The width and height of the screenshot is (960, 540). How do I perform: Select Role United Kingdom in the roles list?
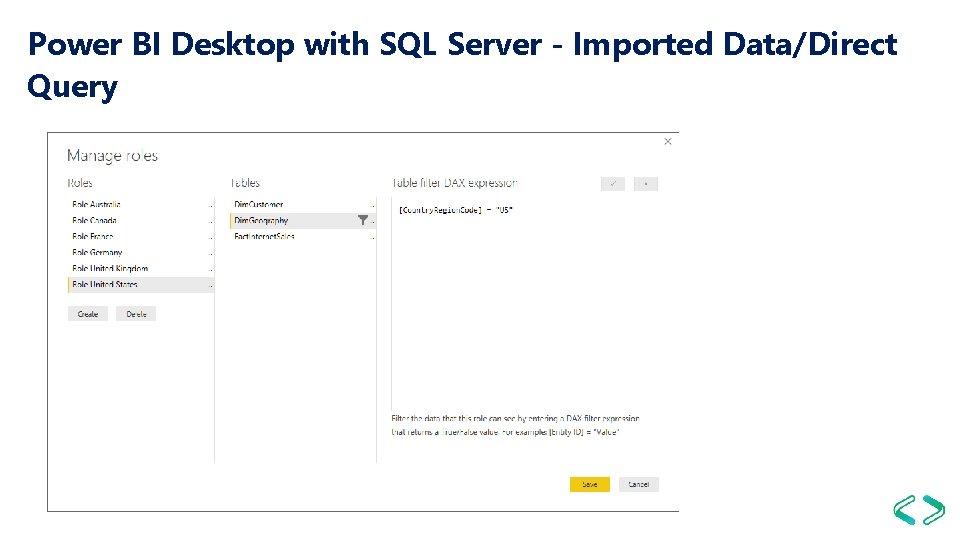140,268
